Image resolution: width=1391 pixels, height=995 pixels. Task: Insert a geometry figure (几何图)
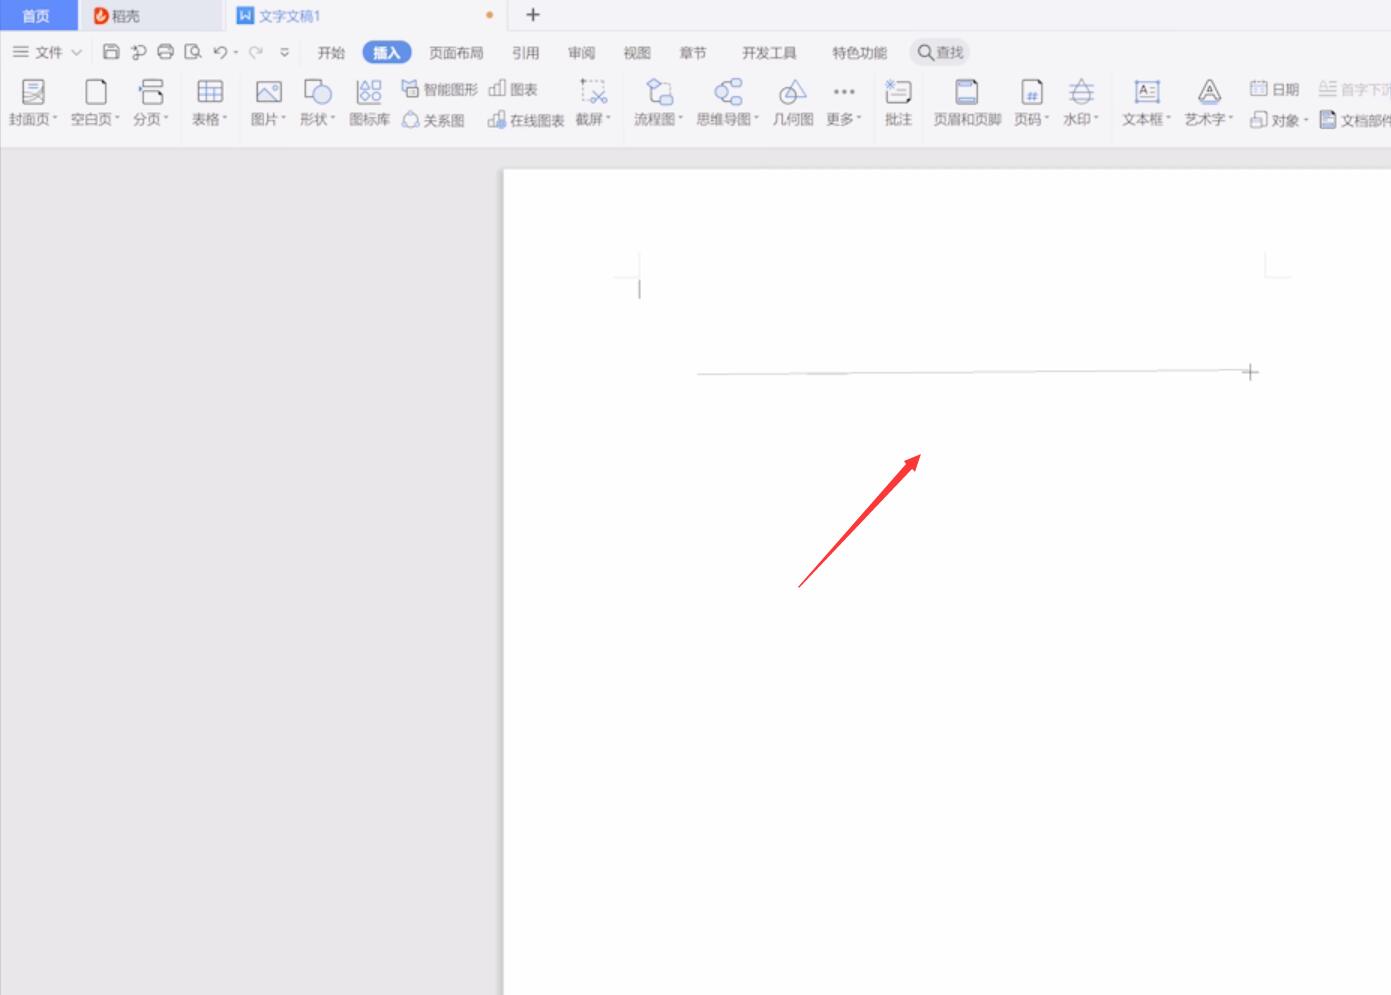click(793, 103)
